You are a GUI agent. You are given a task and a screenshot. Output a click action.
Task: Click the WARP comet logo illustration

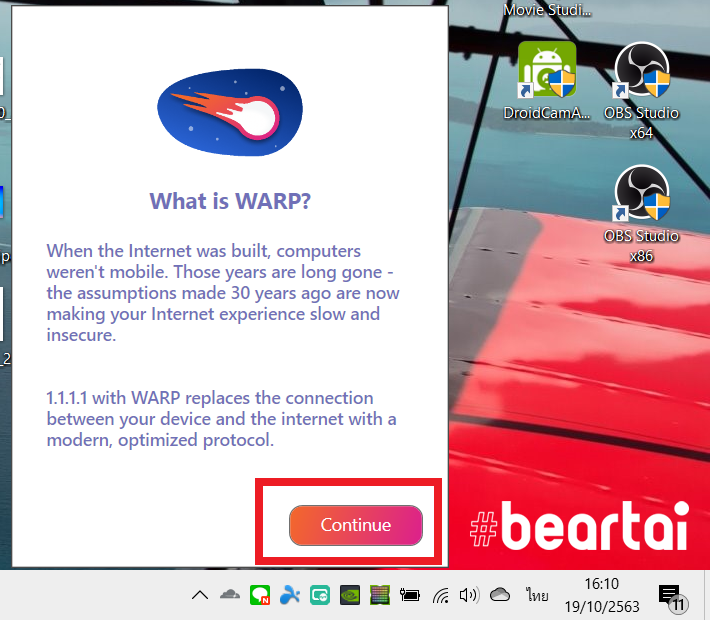[230, 112]
